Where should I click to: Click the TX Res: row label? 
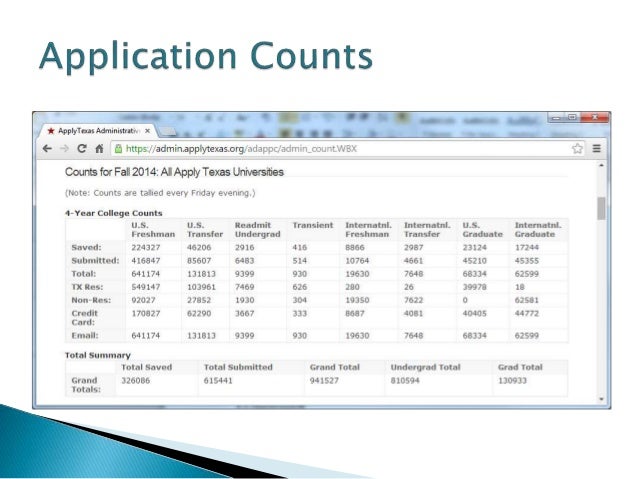point(87,287)
